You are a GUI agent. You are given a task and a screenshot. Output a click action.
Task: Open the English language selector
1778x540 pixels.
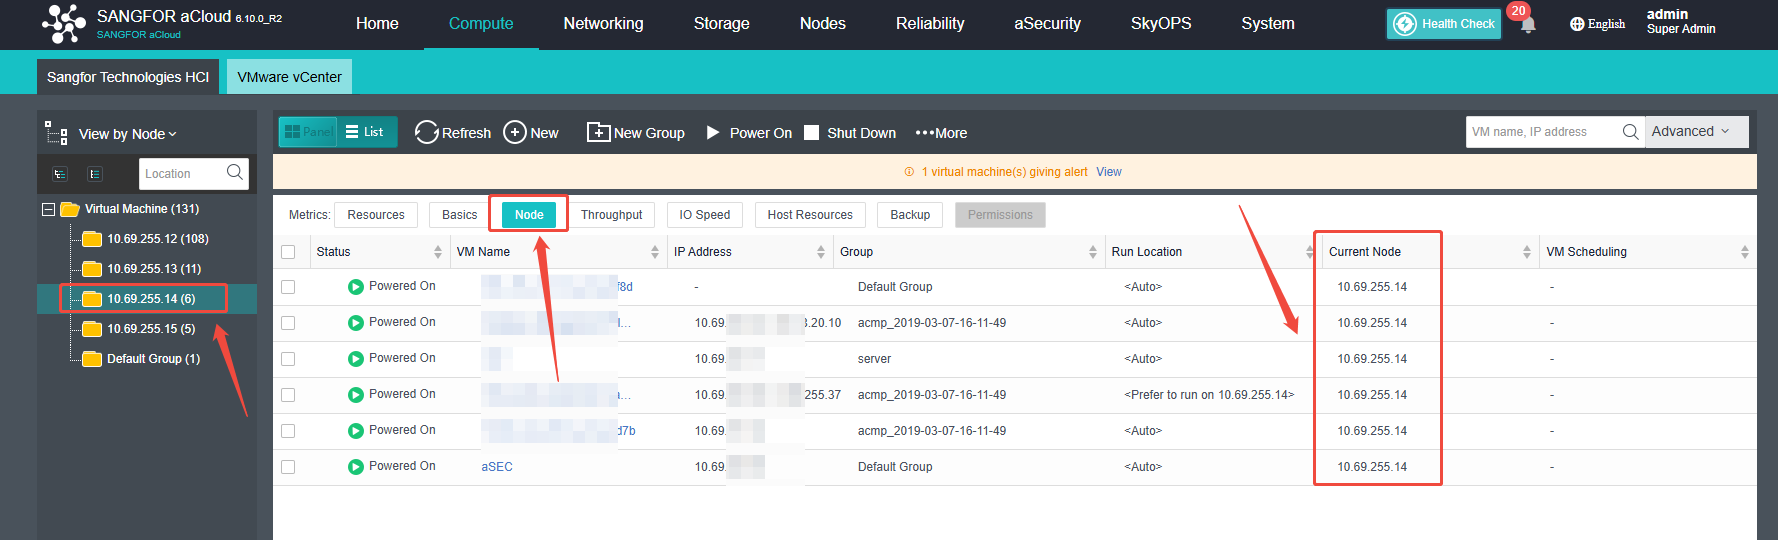[x=1597, y=24]
